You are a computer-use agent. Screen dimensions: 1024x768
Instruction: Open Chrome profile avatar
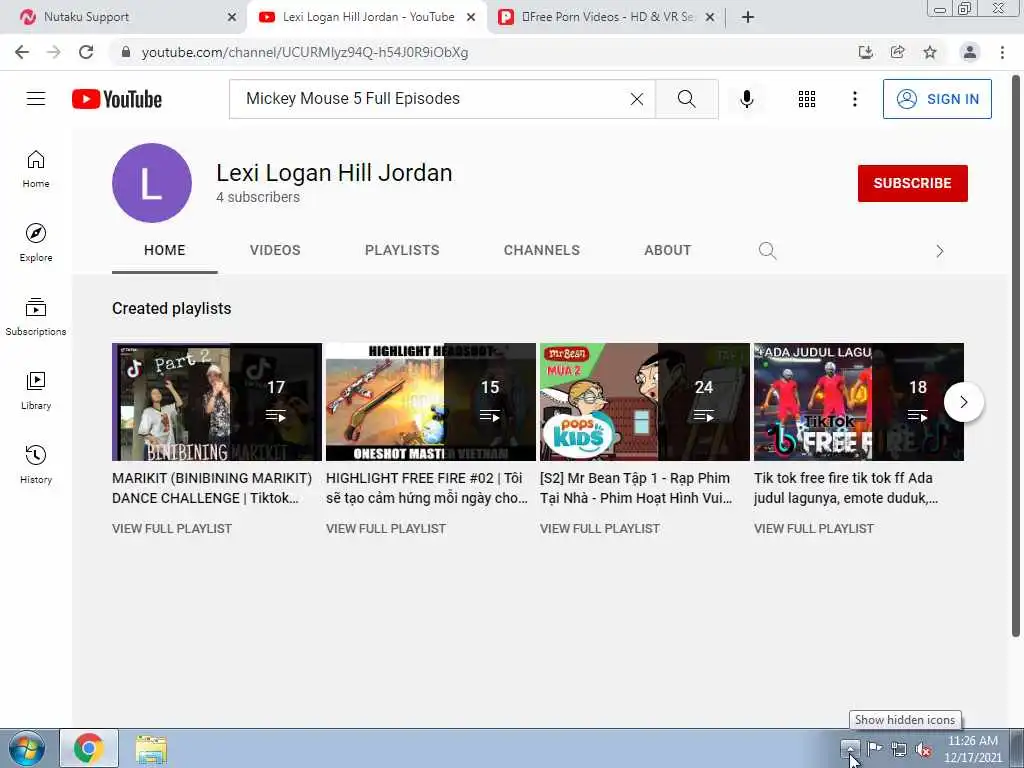(x=970, y=52)
